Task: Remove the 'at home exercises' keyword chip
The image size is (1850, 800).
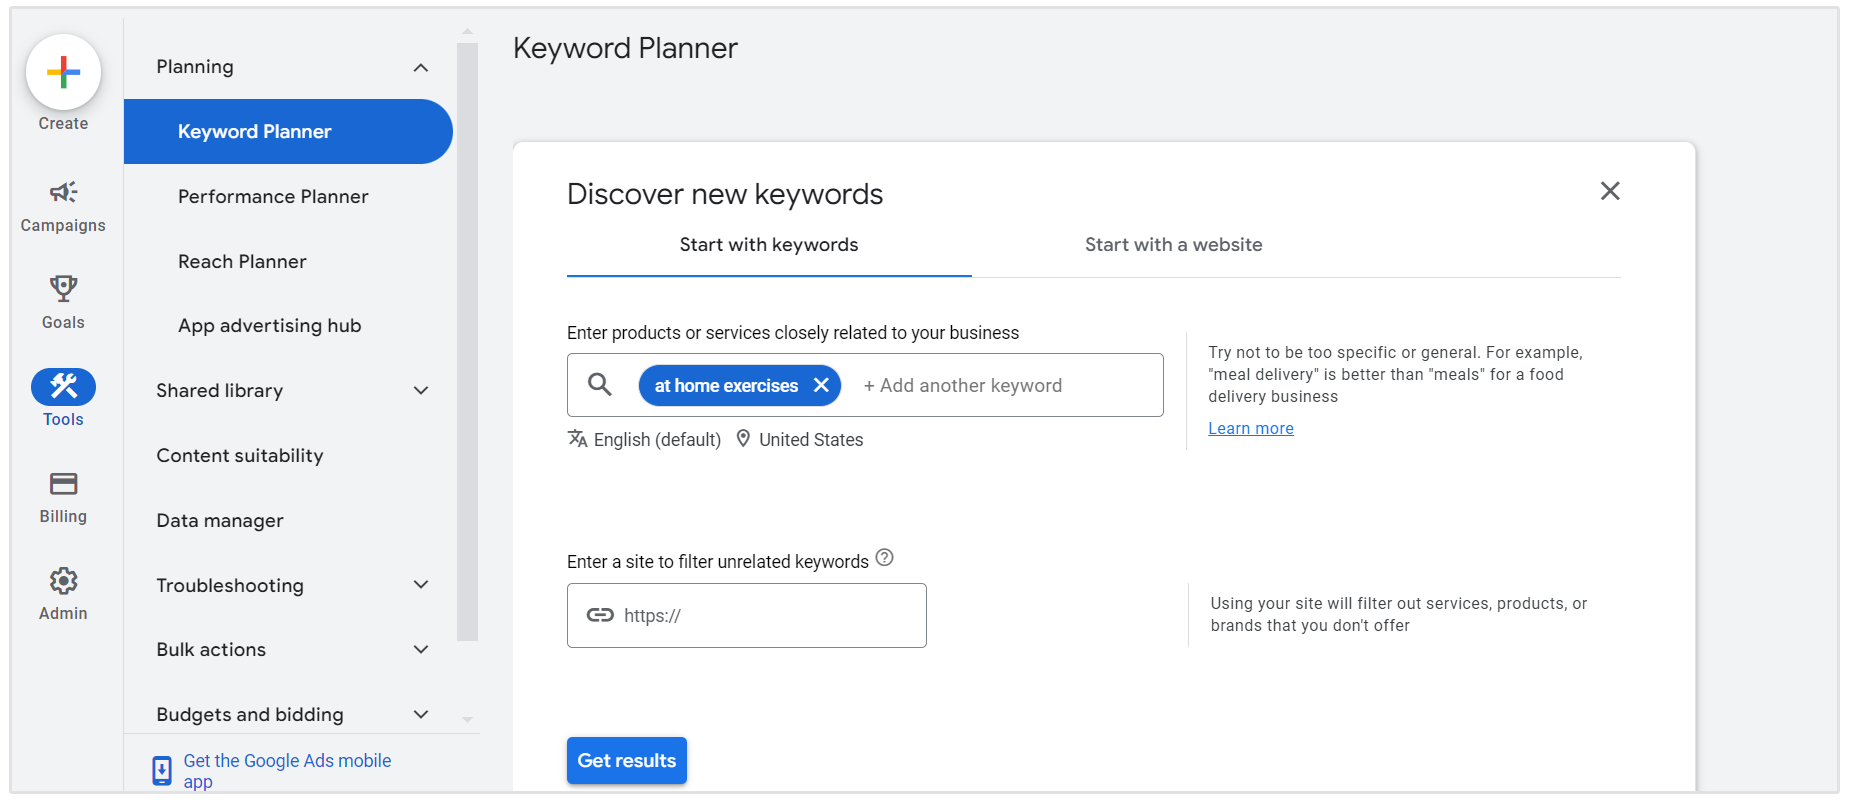Action: (x=821, y=385)
